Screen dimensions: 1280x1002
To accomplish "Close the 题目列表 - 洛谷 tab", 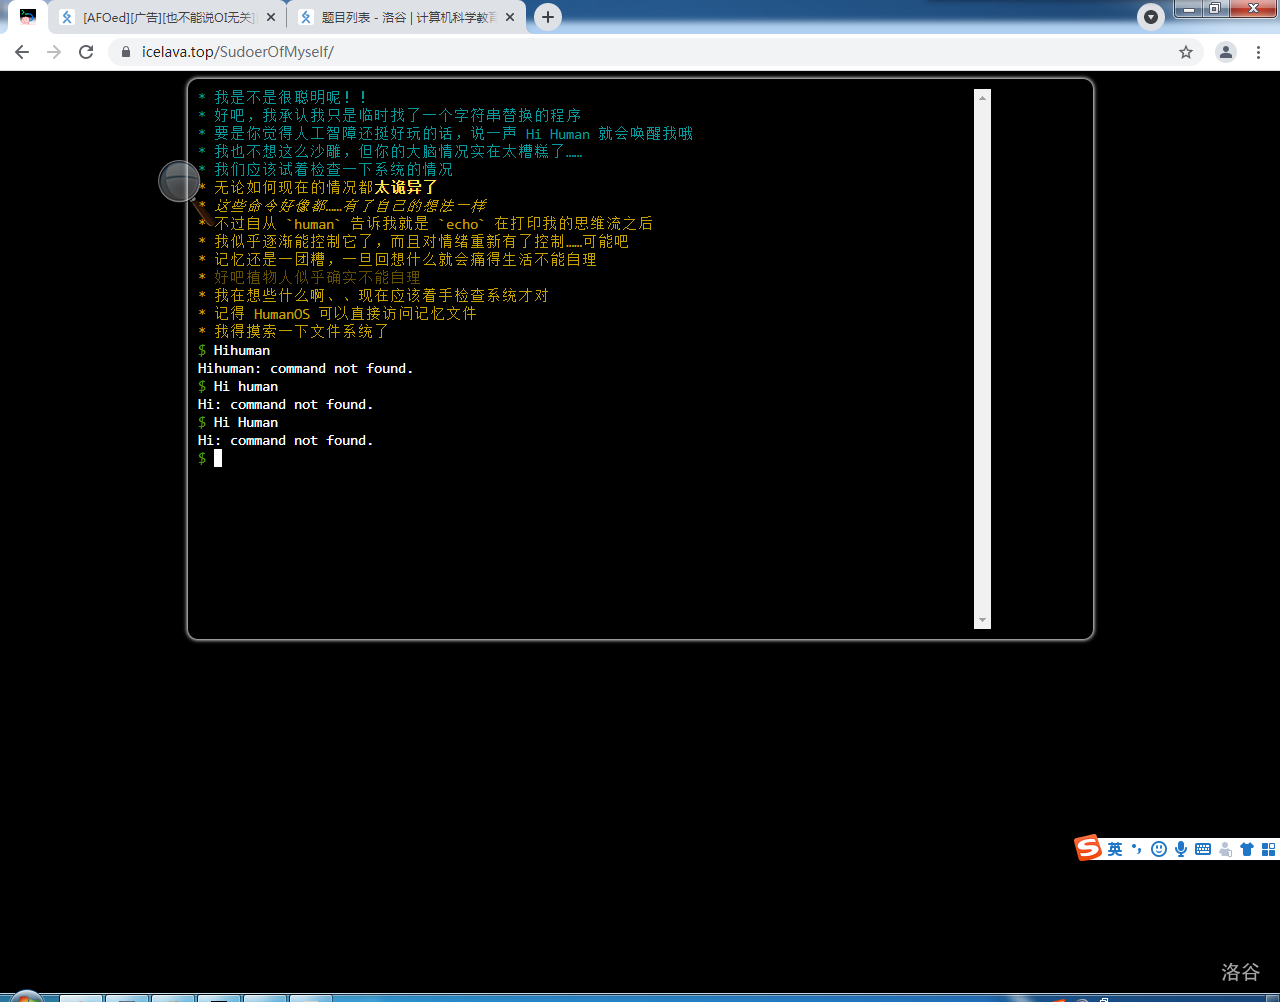I will pyautogui.click(x=510, y=18).
